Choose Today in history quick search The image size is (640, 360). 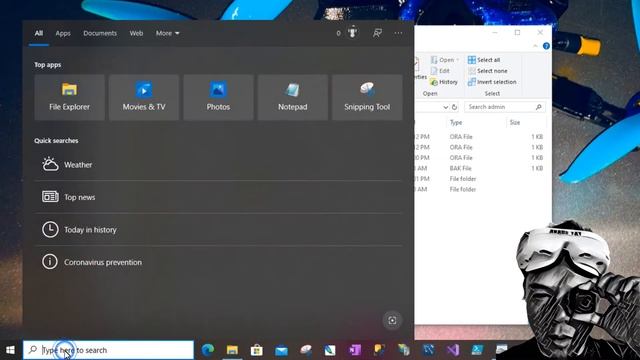[x=218, y=230]
